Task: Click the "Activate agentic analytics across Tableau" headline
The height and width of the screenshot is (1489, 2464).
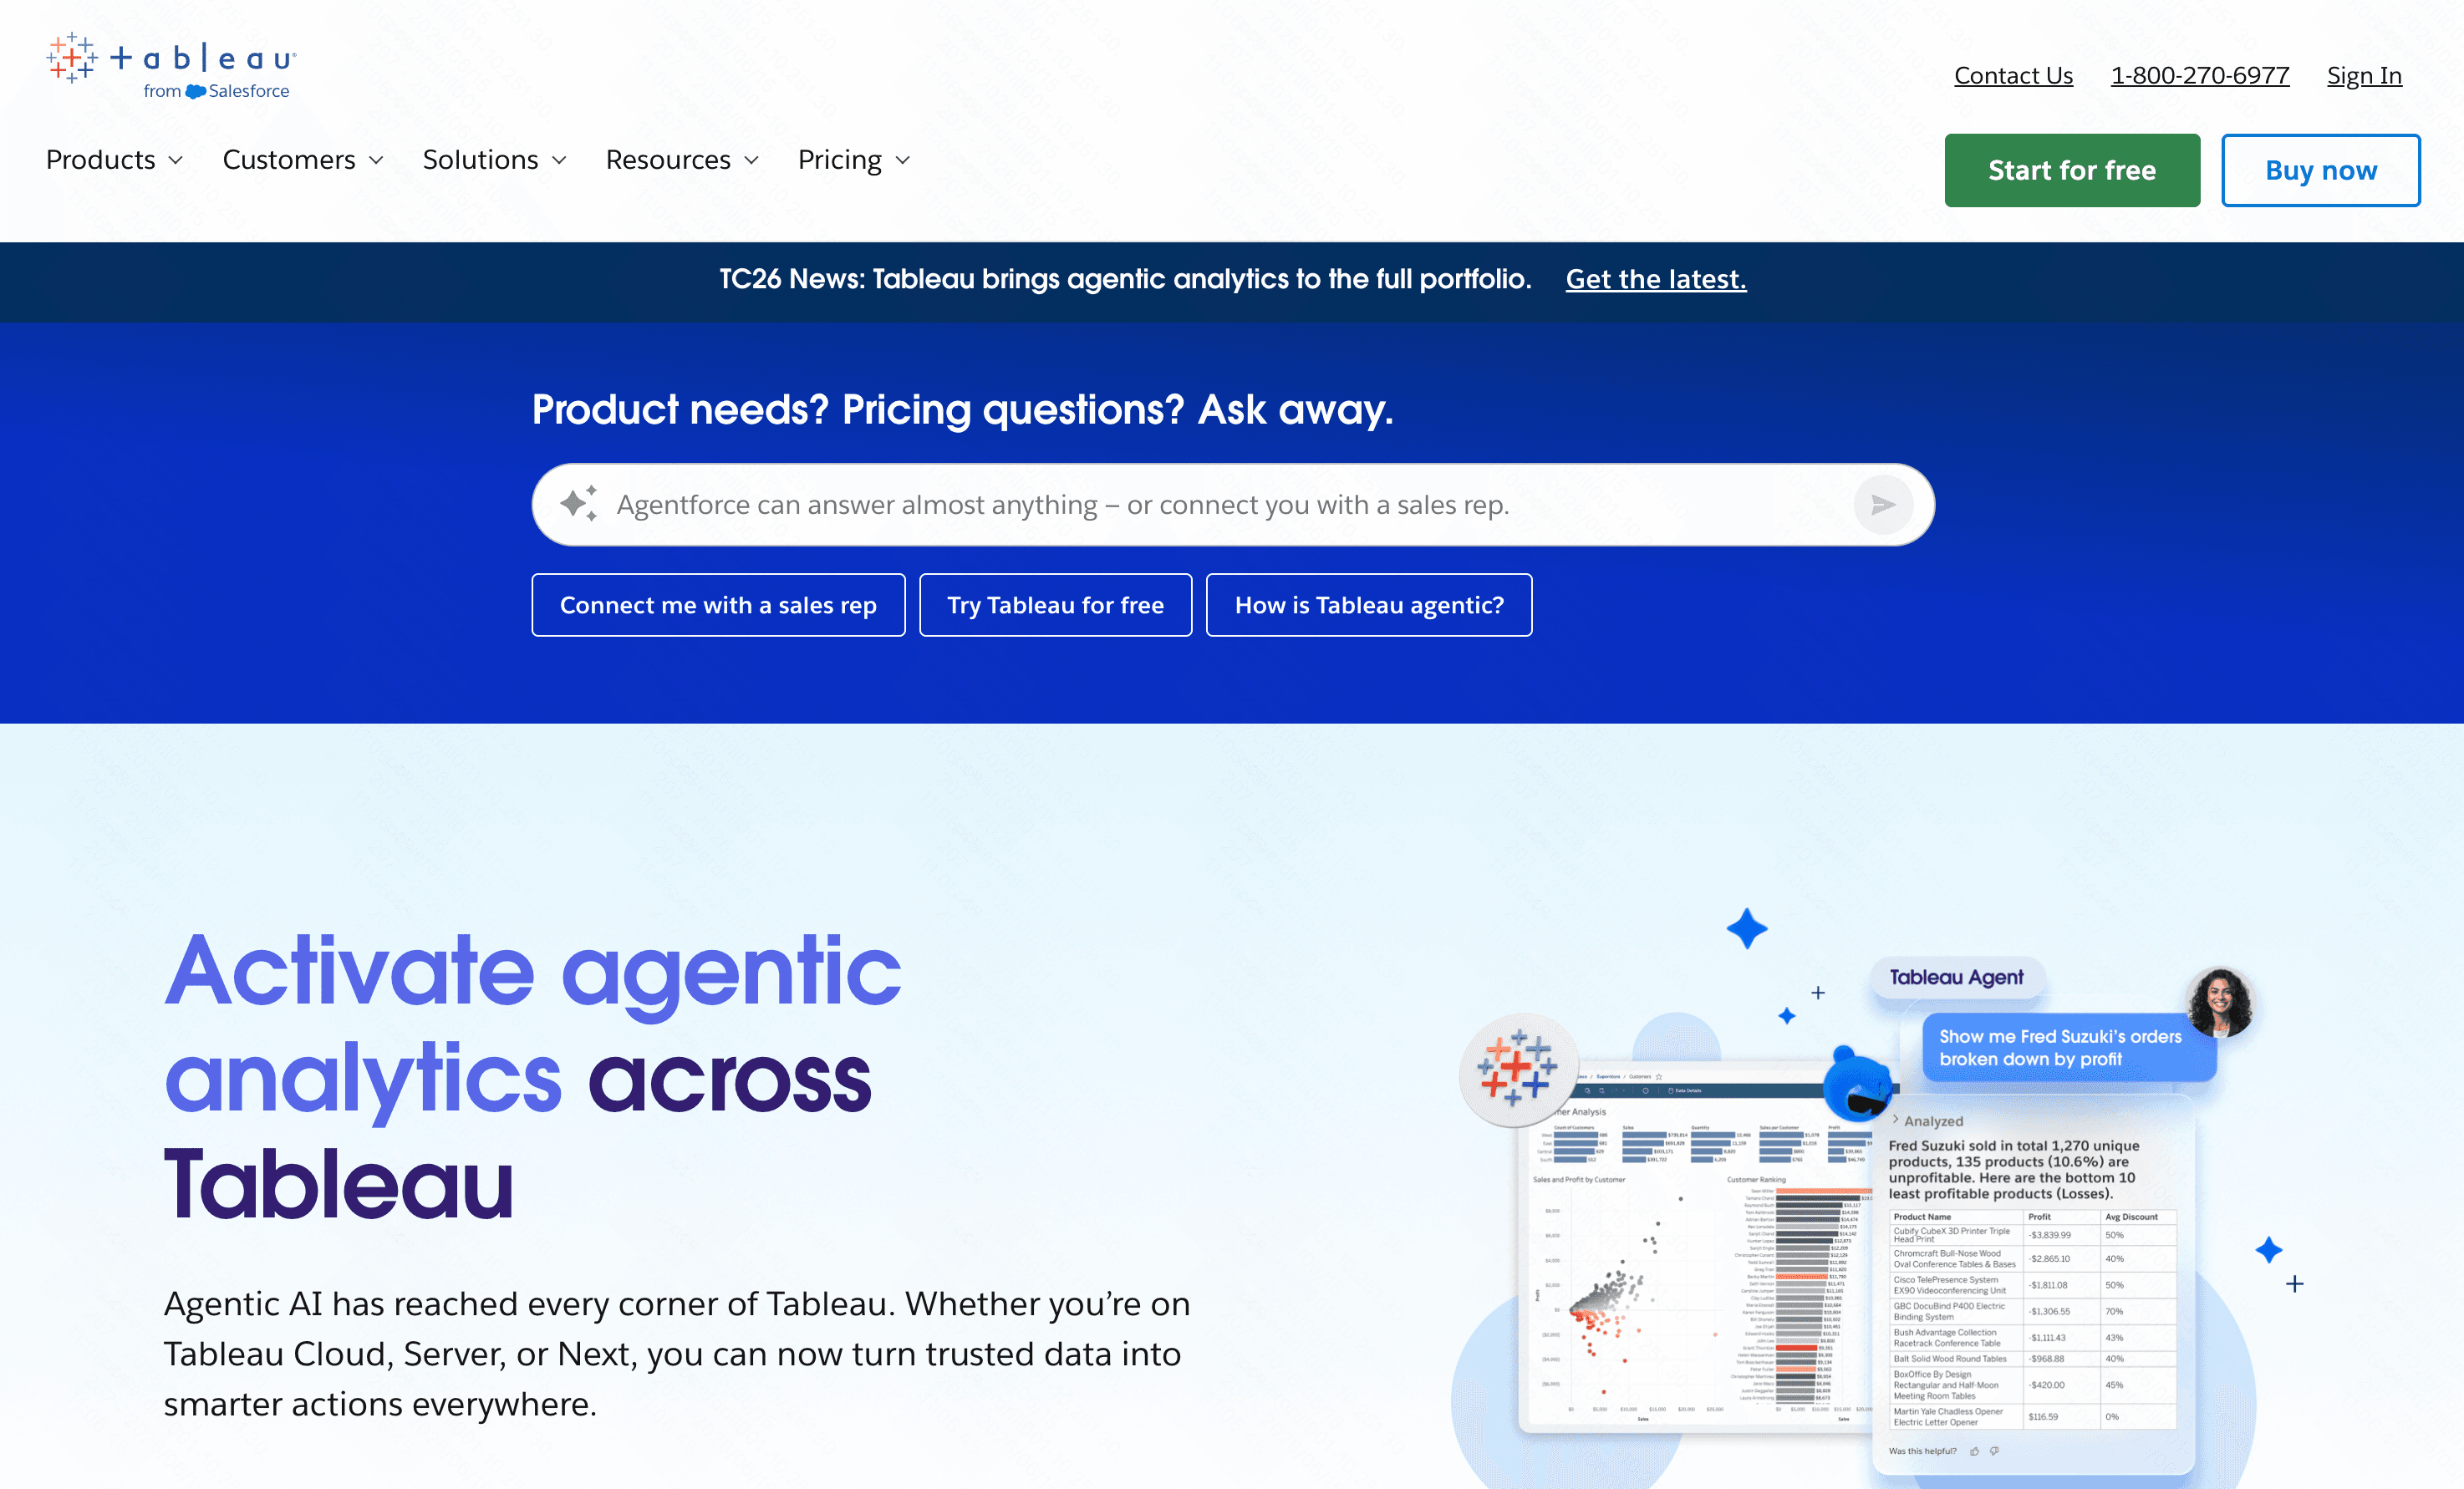Action: [x=533, y=1077]
